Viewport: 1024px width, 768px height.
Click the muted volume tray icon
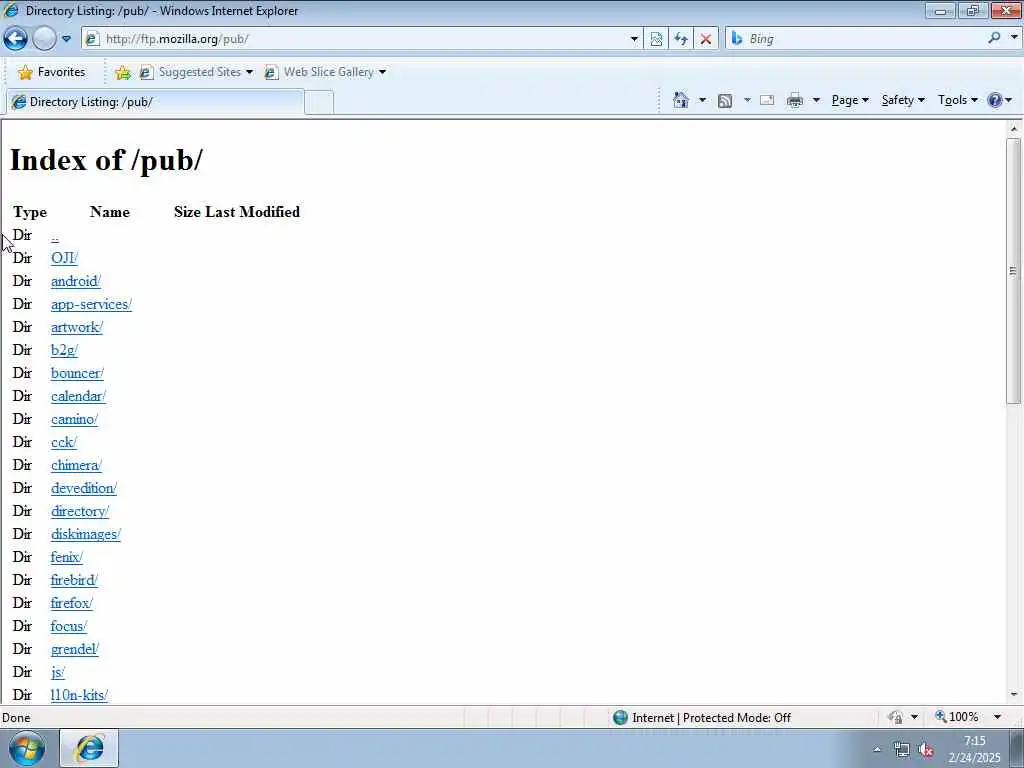pyautogui.click(x=925, y=750)
